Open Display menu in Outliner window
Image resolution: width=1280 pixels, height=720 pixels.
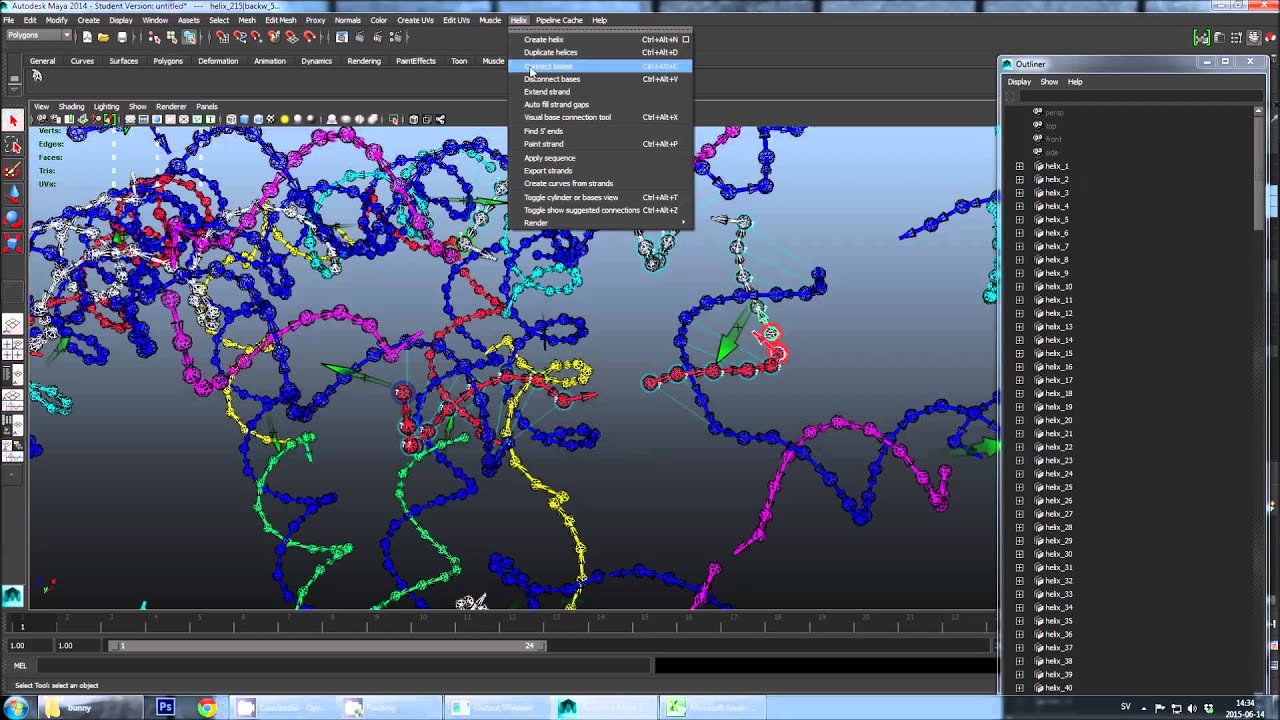pos(1019,82)
